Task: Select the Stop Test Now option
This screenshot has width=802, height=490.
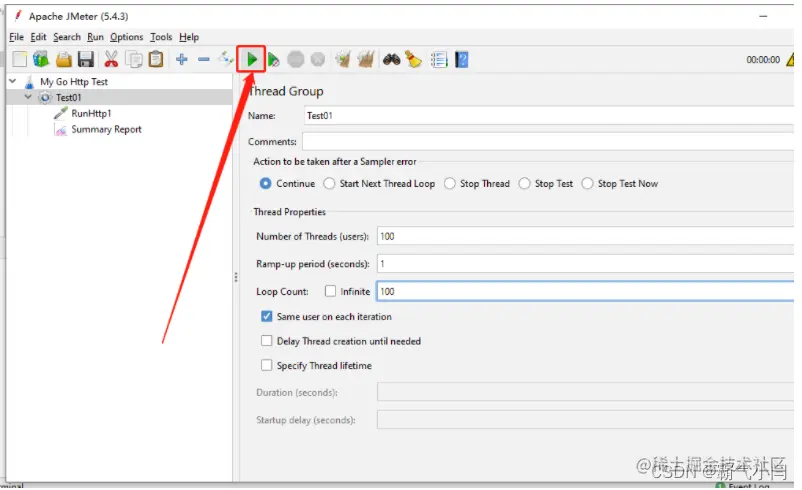Action: (587, 184)
